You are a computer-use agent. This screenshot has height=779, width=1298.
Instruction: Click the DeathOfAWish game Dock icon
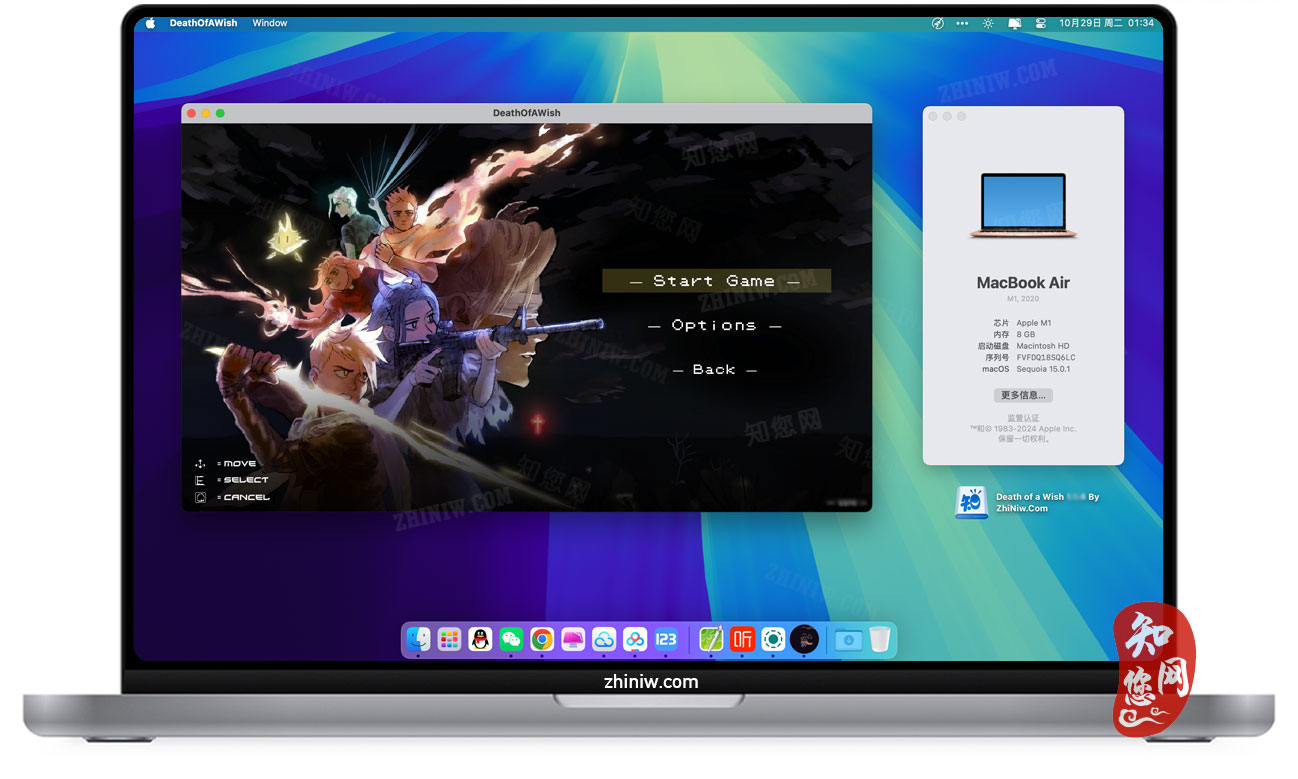[804, 639]
